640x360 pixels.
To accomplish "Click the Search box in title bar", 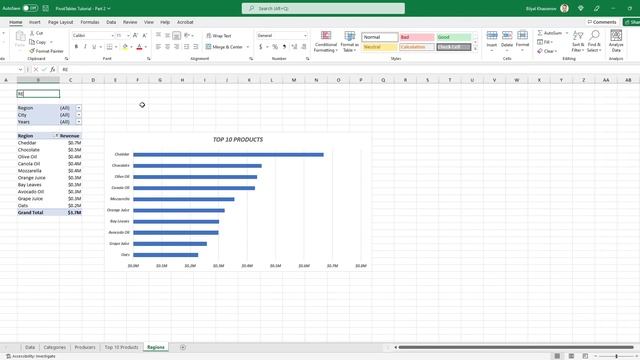I will [323, 8].
